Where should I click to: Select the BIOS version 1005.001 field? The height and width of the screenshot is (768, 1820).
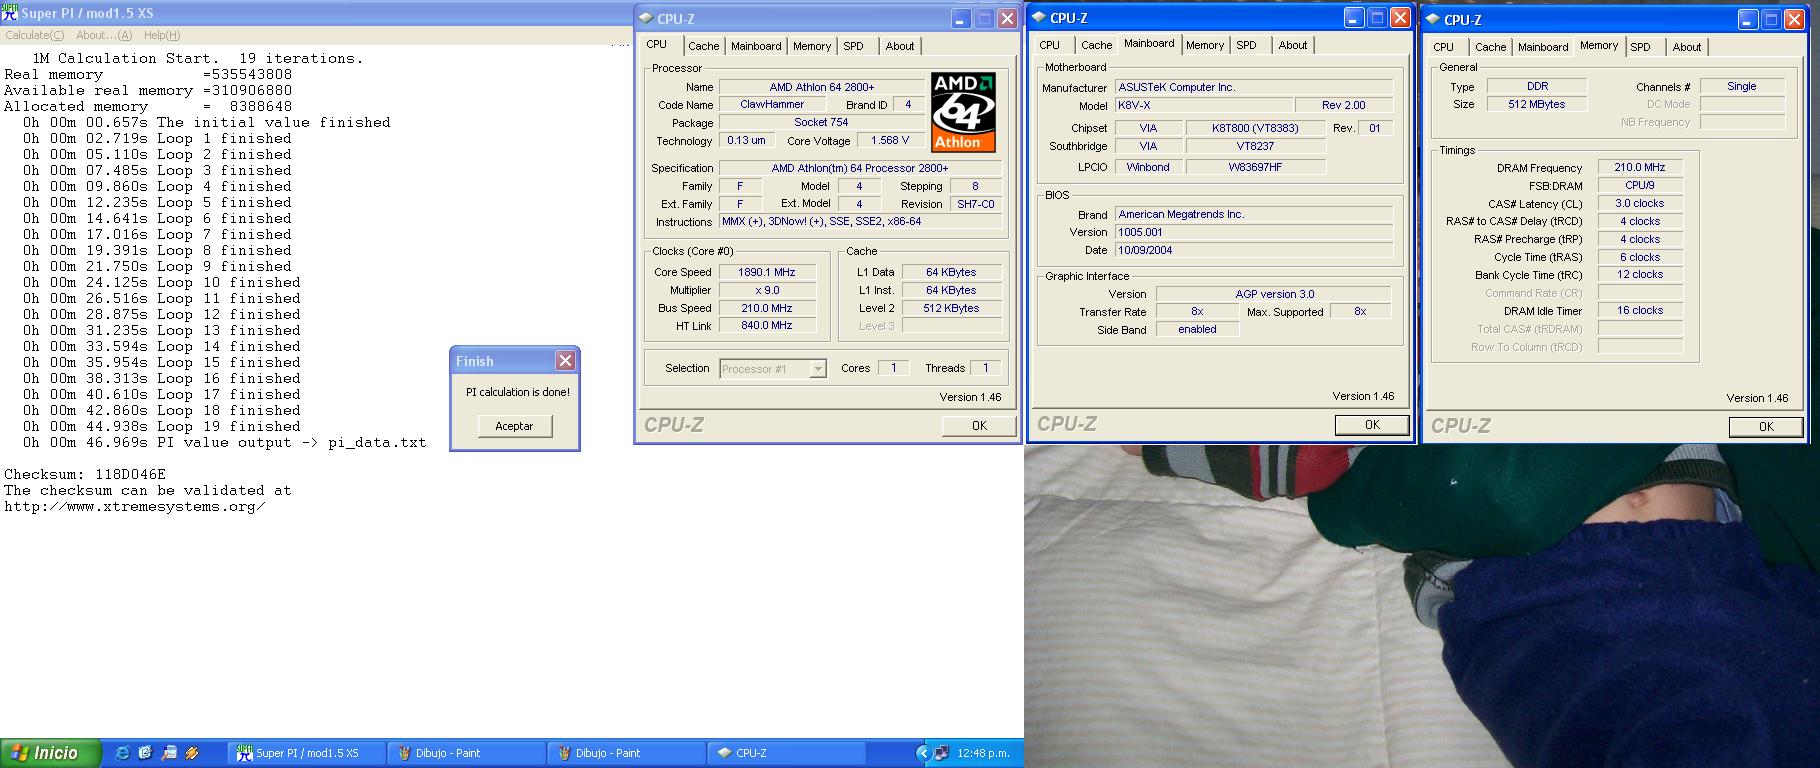tap(1254, 232)
